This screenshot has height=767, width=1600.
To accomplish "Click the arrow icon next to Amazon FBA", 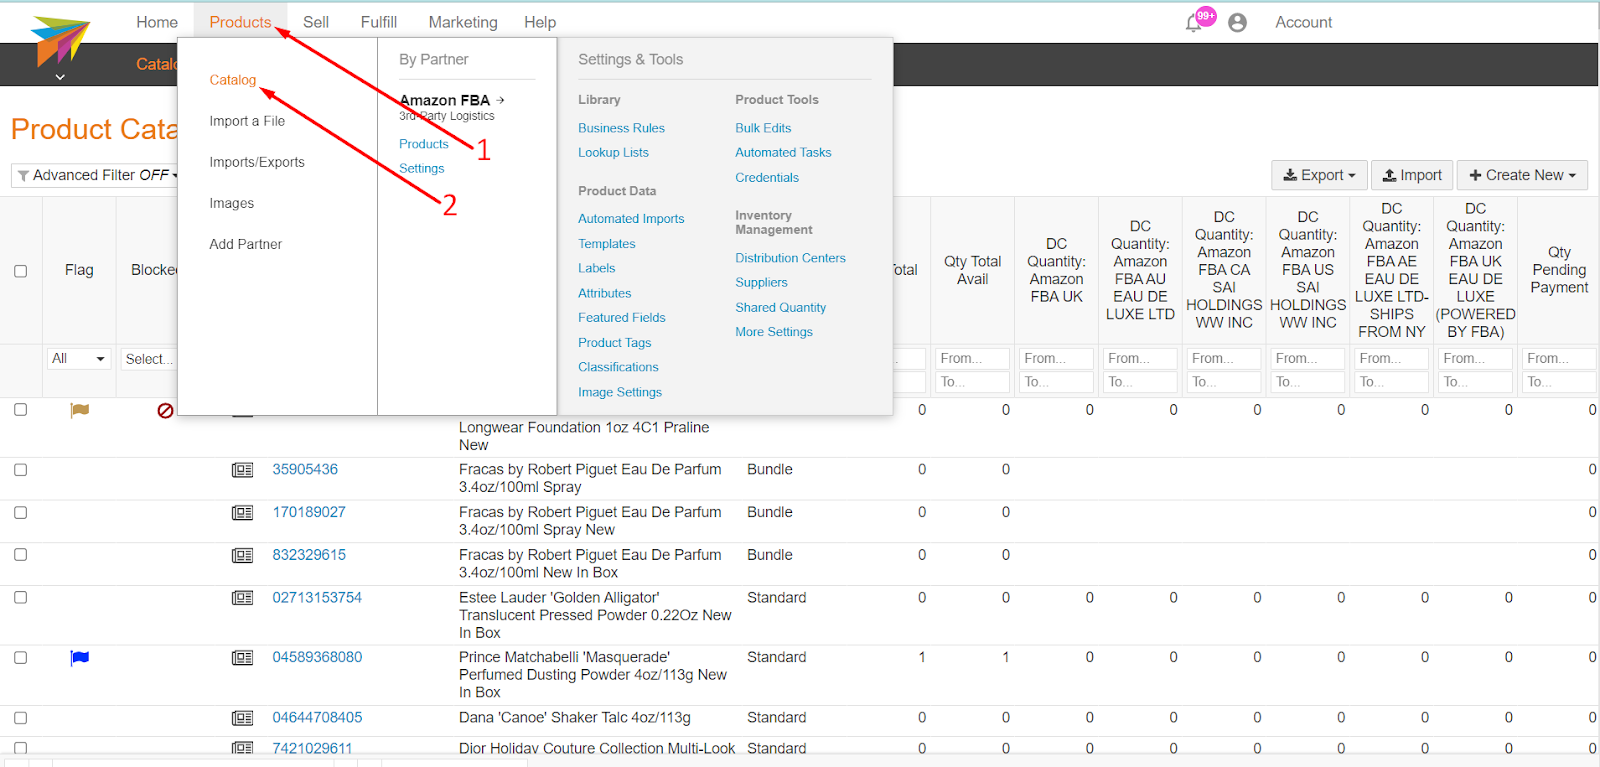I will click(501, 100).
